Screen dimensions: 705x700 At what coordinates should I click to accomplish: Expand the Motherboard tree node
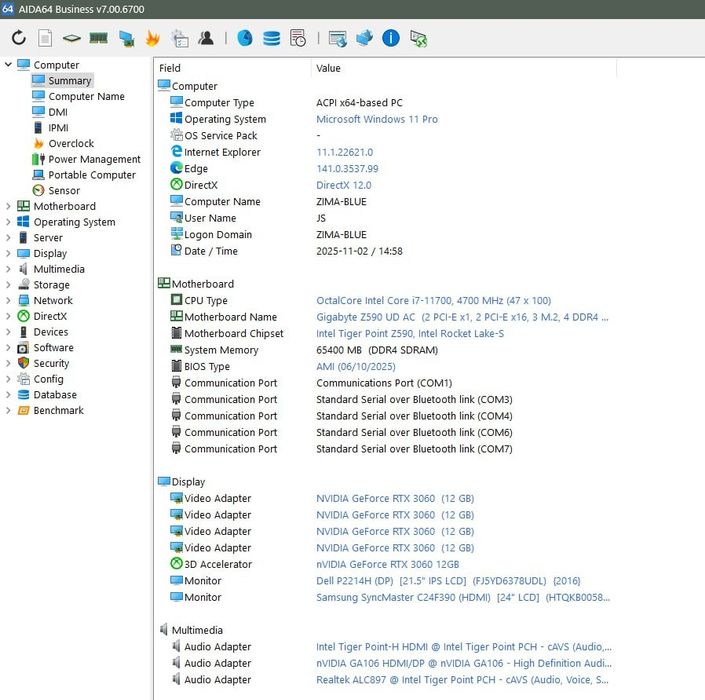pos(8,206)
